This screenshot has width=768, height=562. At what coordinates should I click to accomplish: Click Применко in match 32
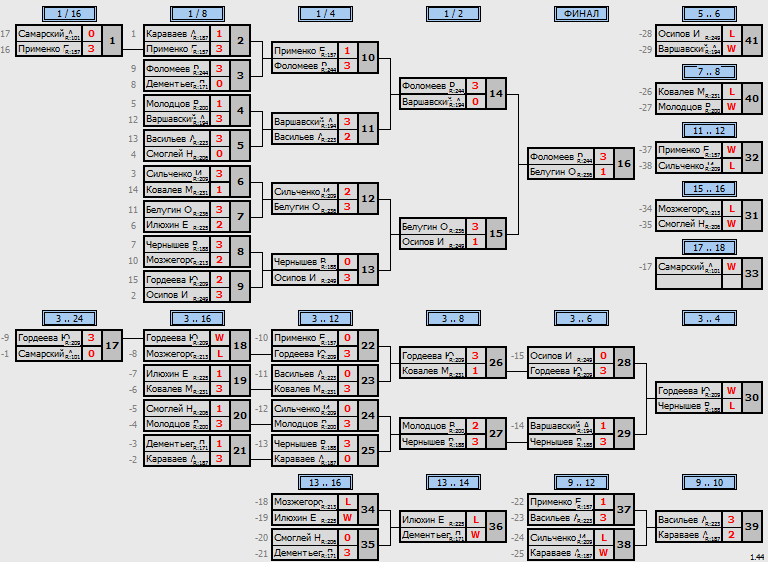(x=688, y=150)
